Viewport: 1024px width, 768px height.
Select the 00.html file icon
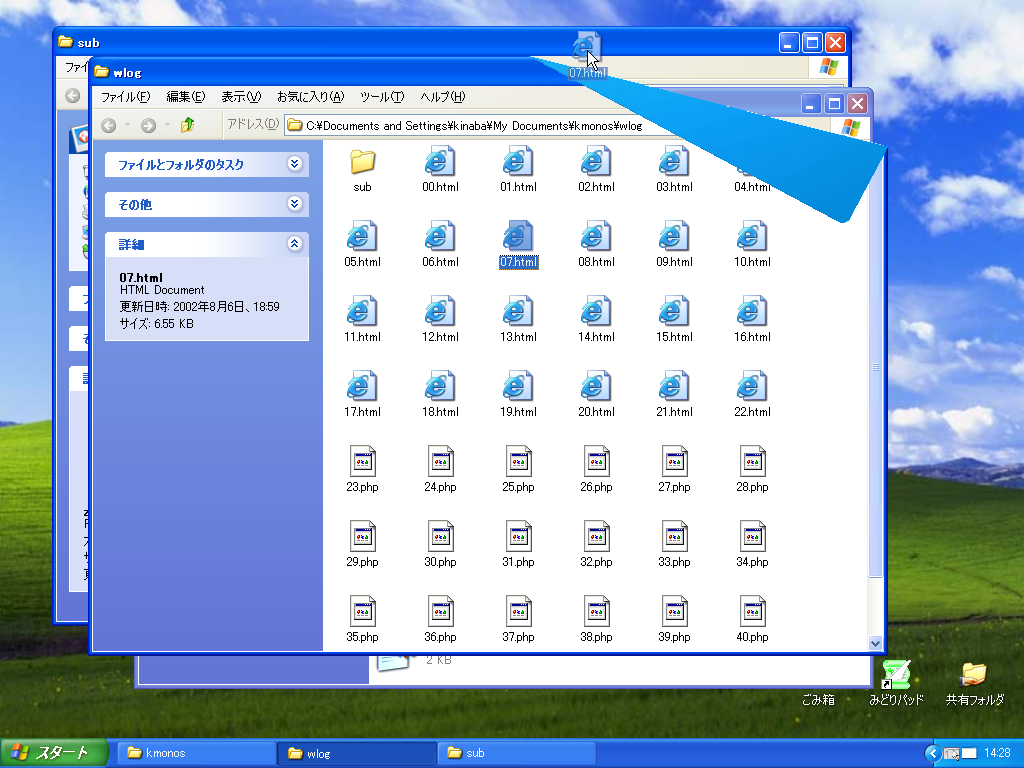(x=440, y=161)
